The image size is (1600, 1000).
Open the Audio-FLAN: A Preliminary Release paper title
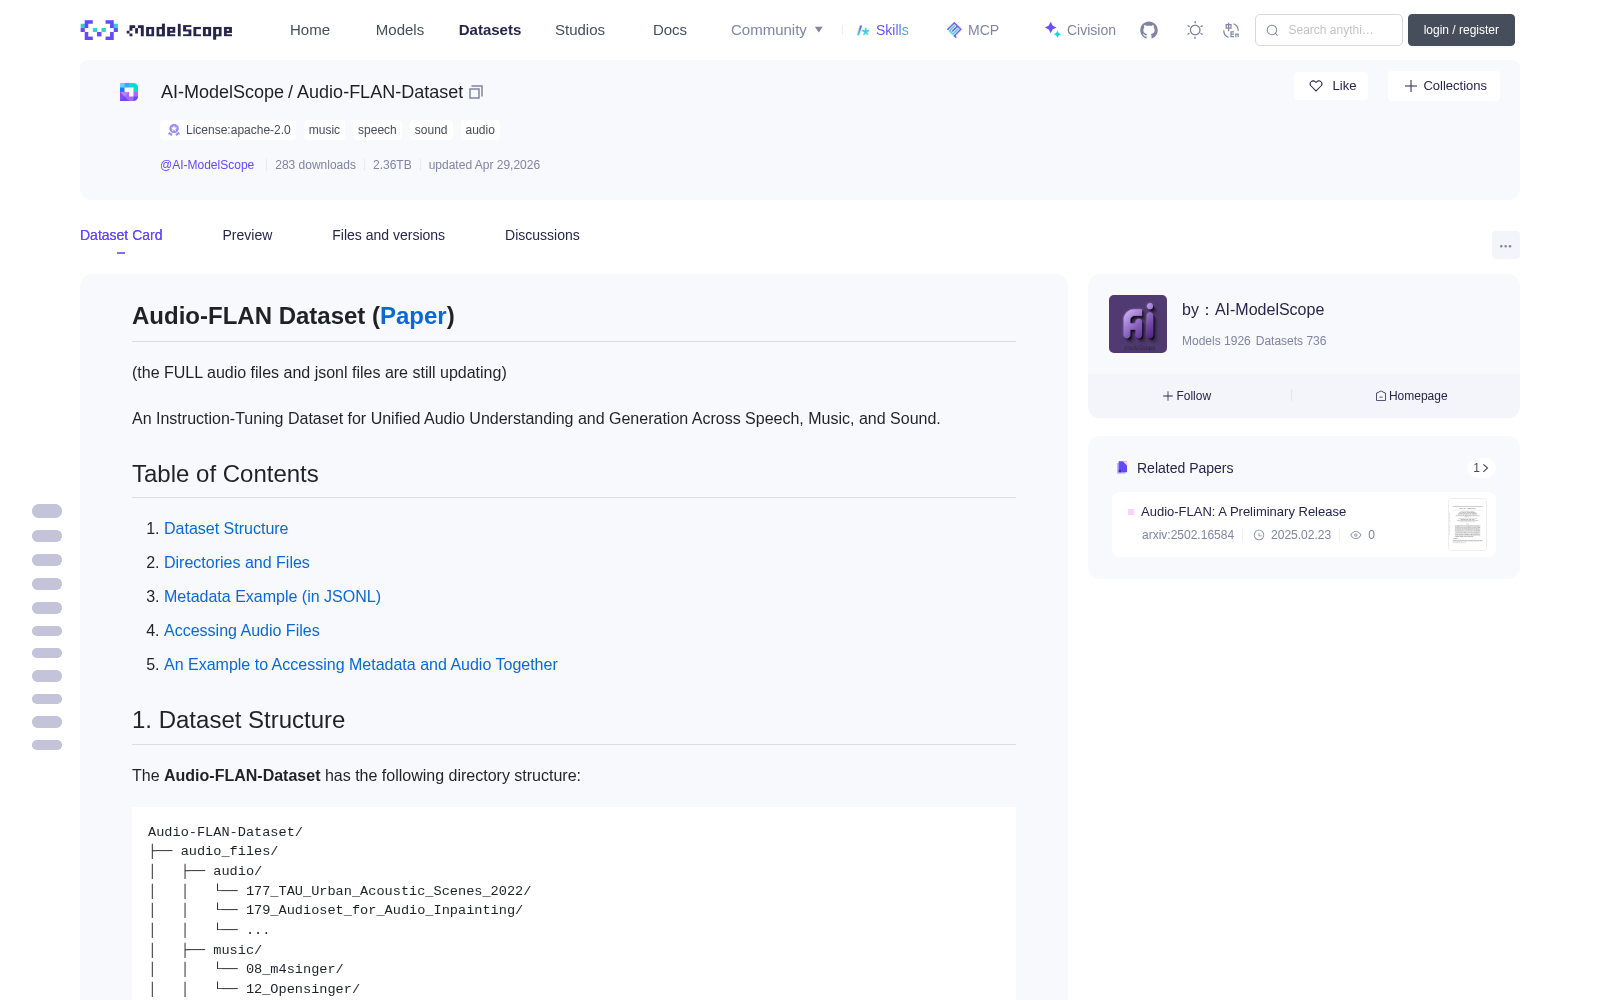pyautogui.click(x=1243, y=512)
